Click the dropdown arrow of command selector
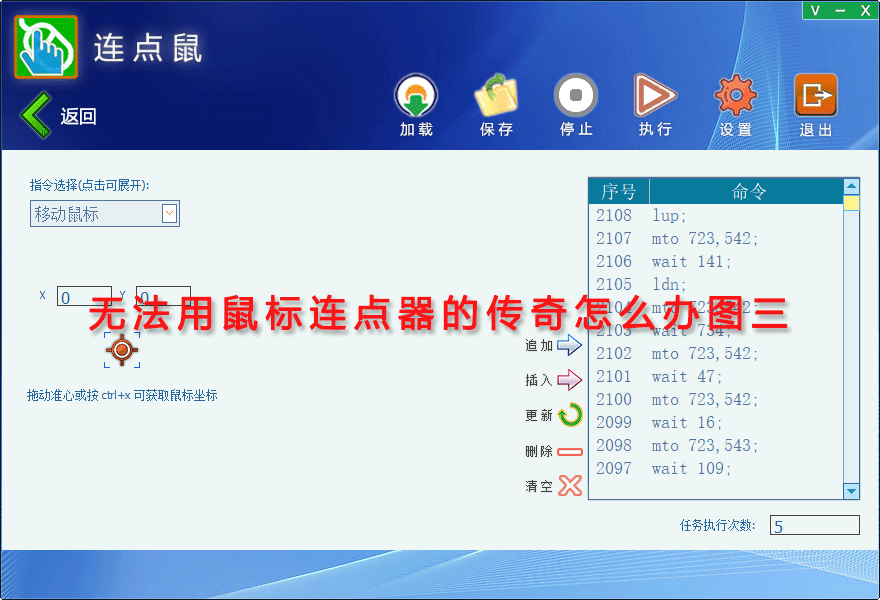This screenshot has height=600, width=880. pos(169,213)
